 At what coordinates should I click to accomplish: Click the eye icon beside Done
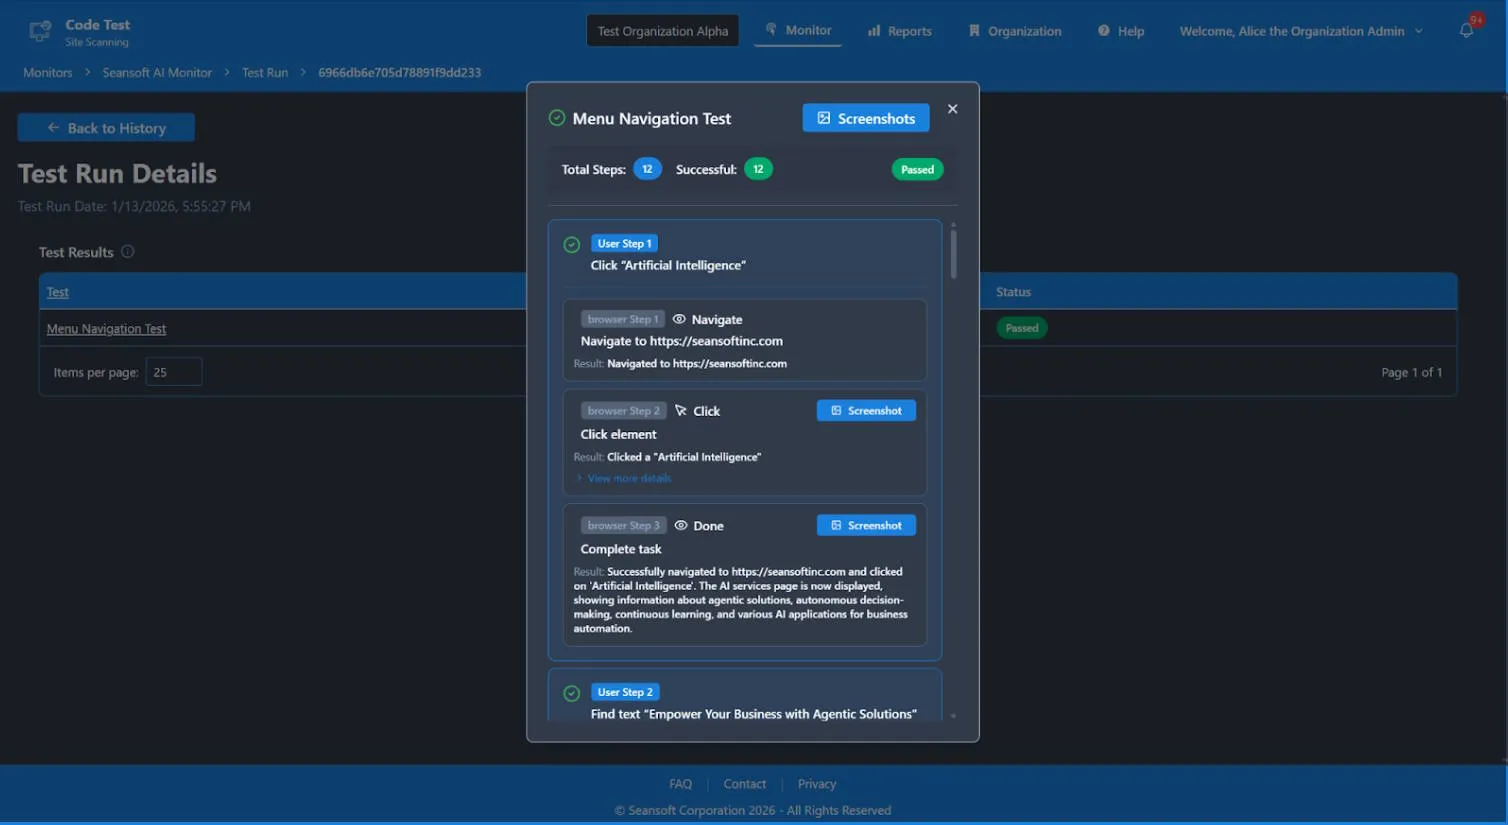(x=681, y=525)
